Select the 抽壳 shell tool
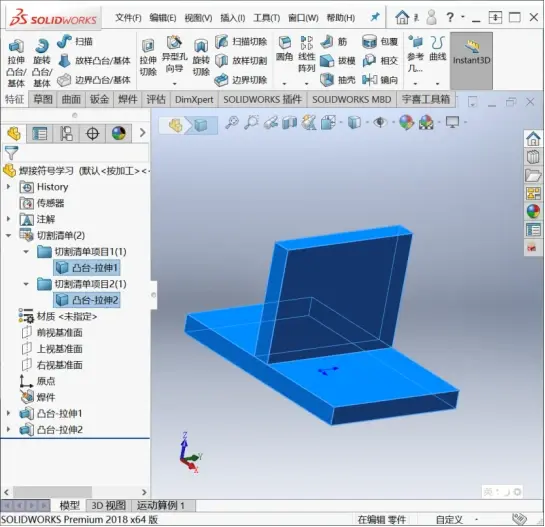Screen dimensions: 545x527 [338, 80]
